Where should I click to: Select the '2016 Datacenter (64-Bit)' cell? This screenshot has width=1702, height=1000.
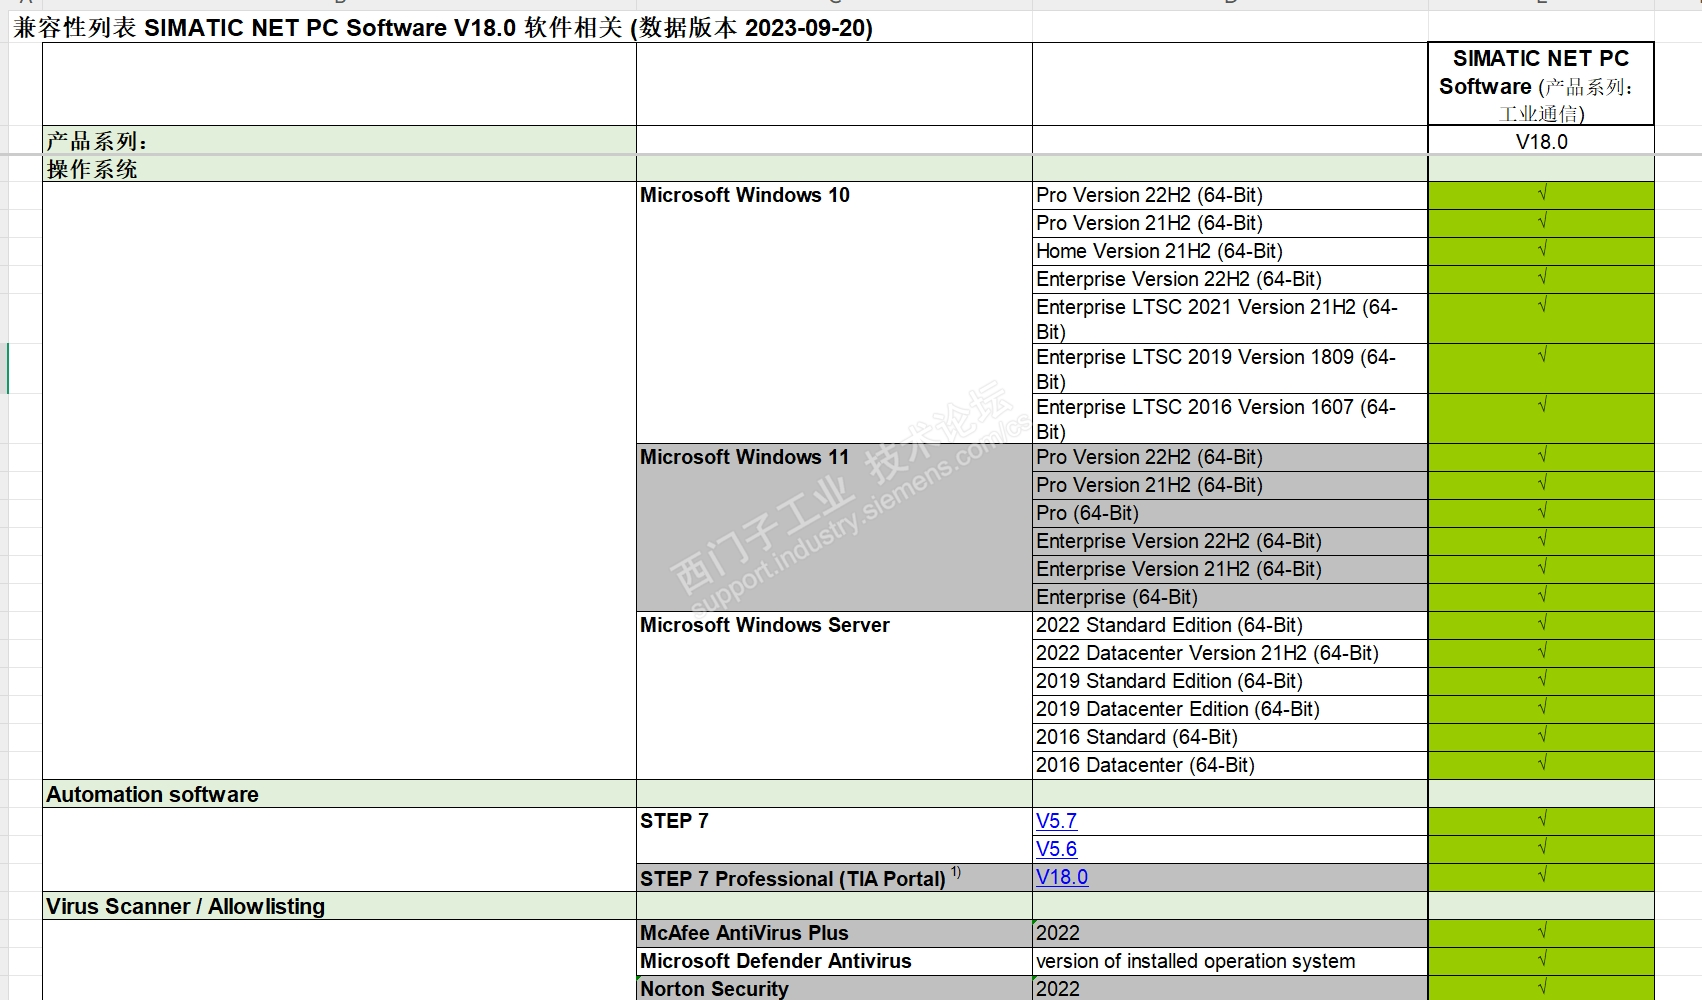[1230, 765]
